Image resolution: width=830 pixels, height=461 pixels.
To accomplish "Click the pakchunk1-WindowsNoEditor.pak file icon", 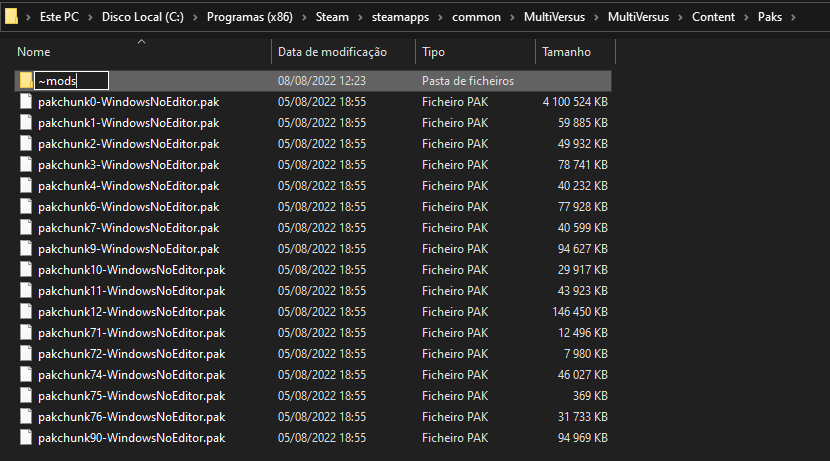I will [26, 123].
